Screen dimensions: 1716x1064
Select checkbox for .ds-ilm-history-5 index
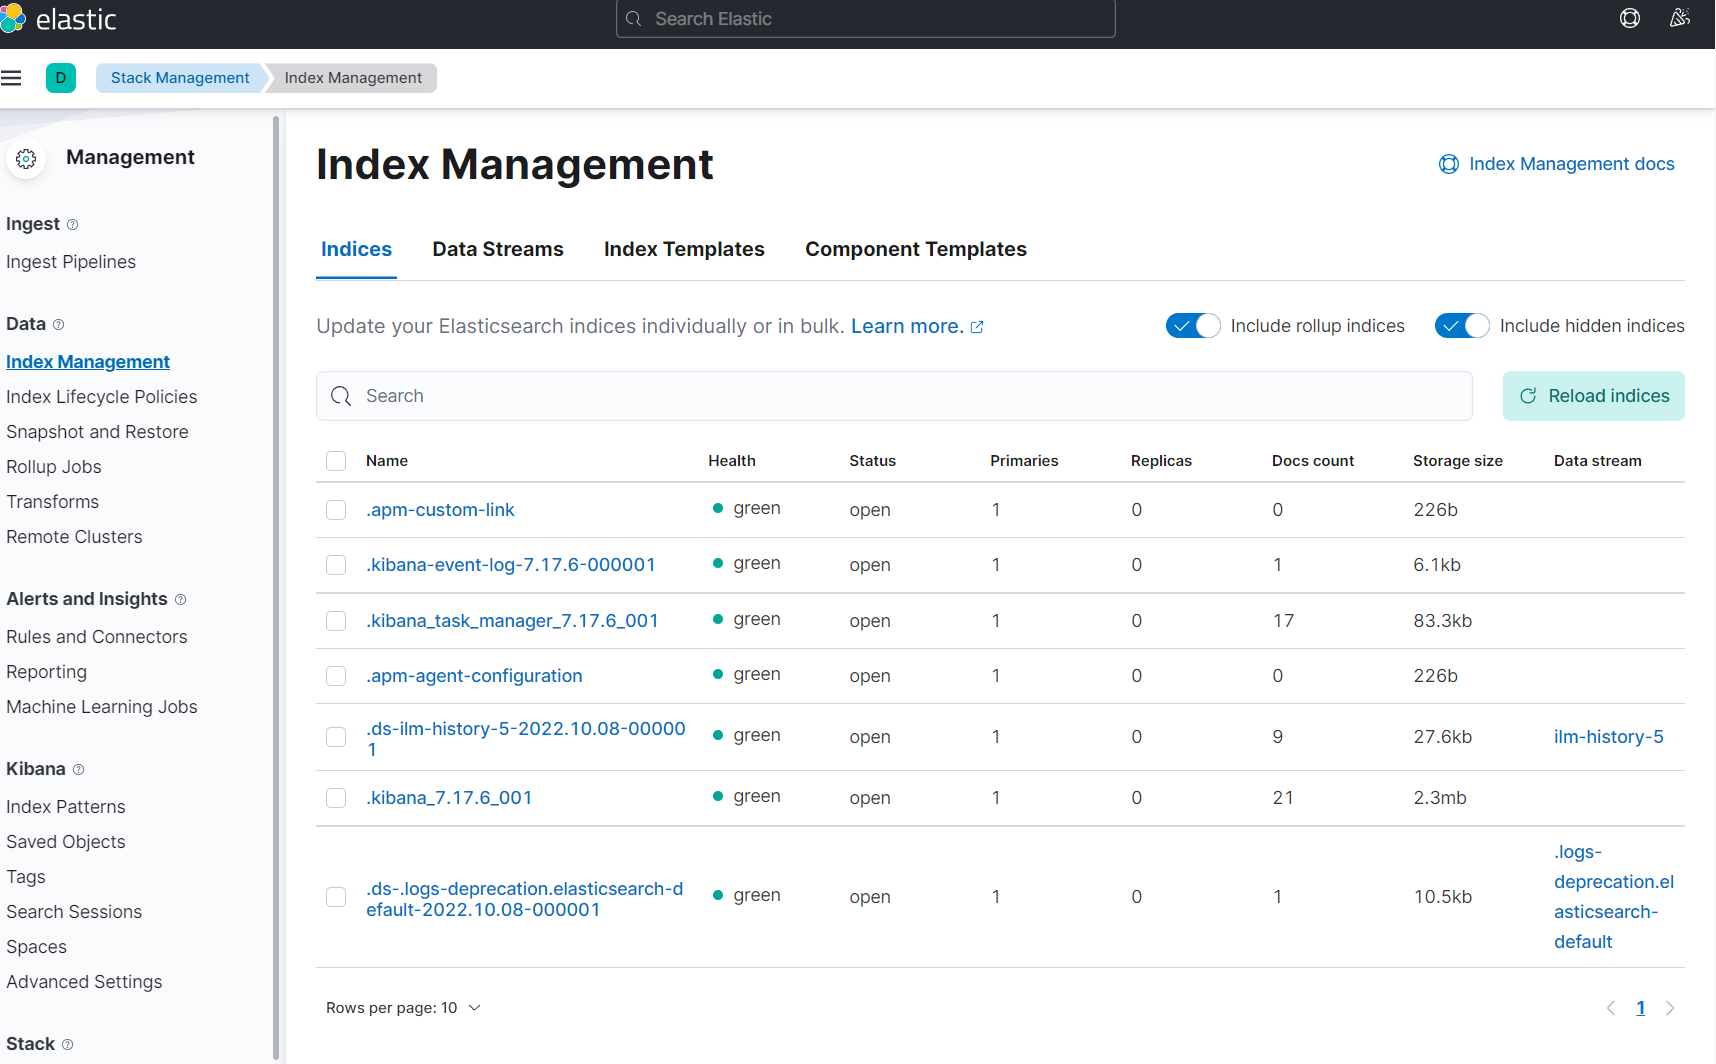click(x=336, y=737)
